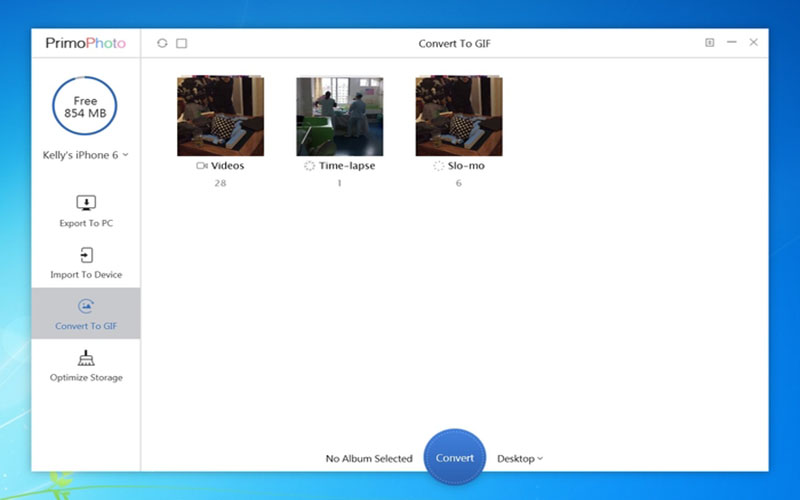Close the PrimoPhoto window
This screenshot has height=500, width=800.
point(754,42)
